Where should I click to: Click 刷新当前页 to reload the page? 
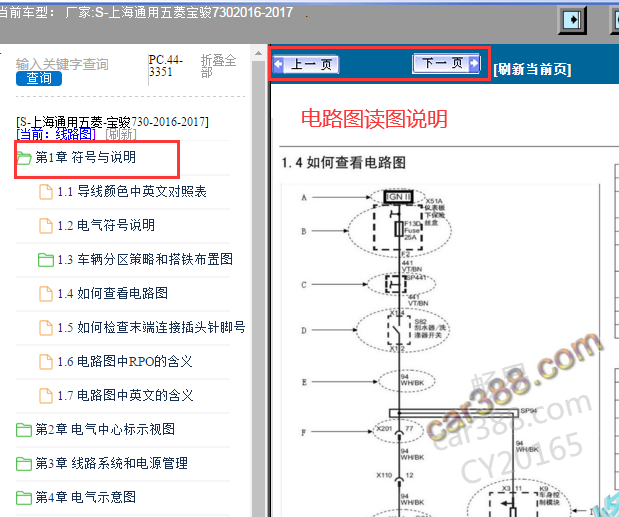click(x=532, y=69)
